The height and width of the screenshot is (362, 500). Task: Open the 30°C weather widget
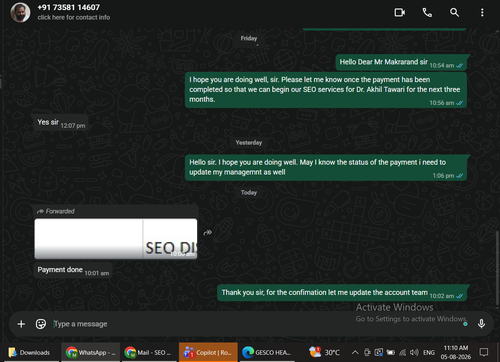[324, 352]
